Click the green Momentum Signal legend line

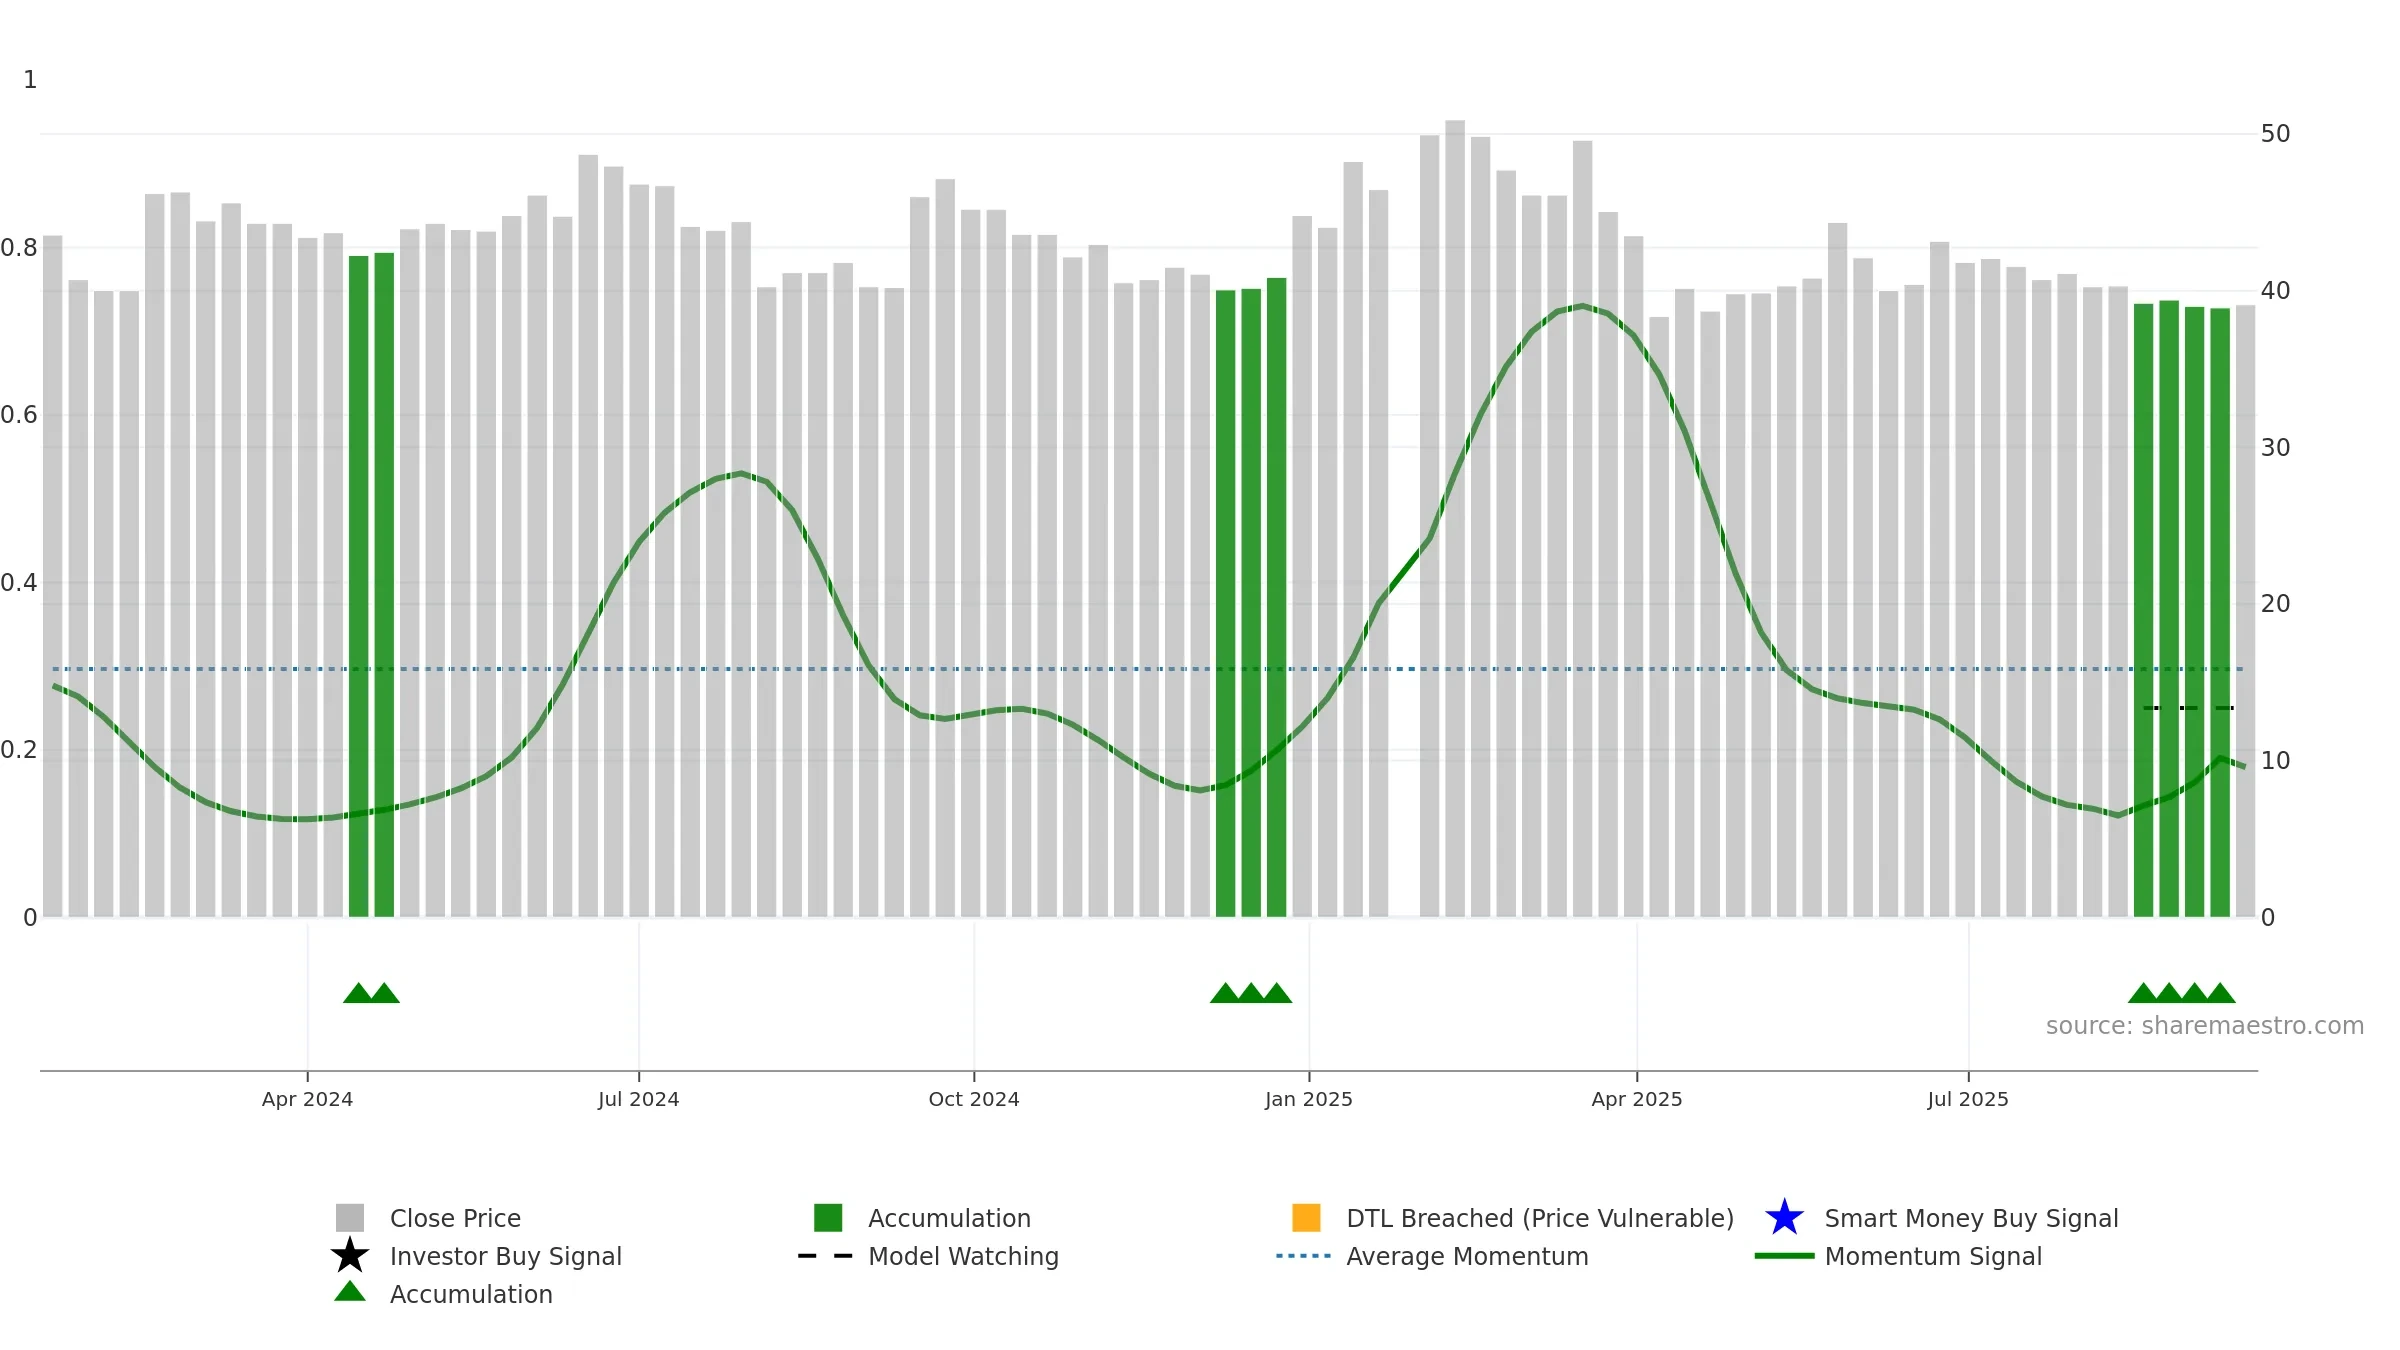click(1784, 1256)
